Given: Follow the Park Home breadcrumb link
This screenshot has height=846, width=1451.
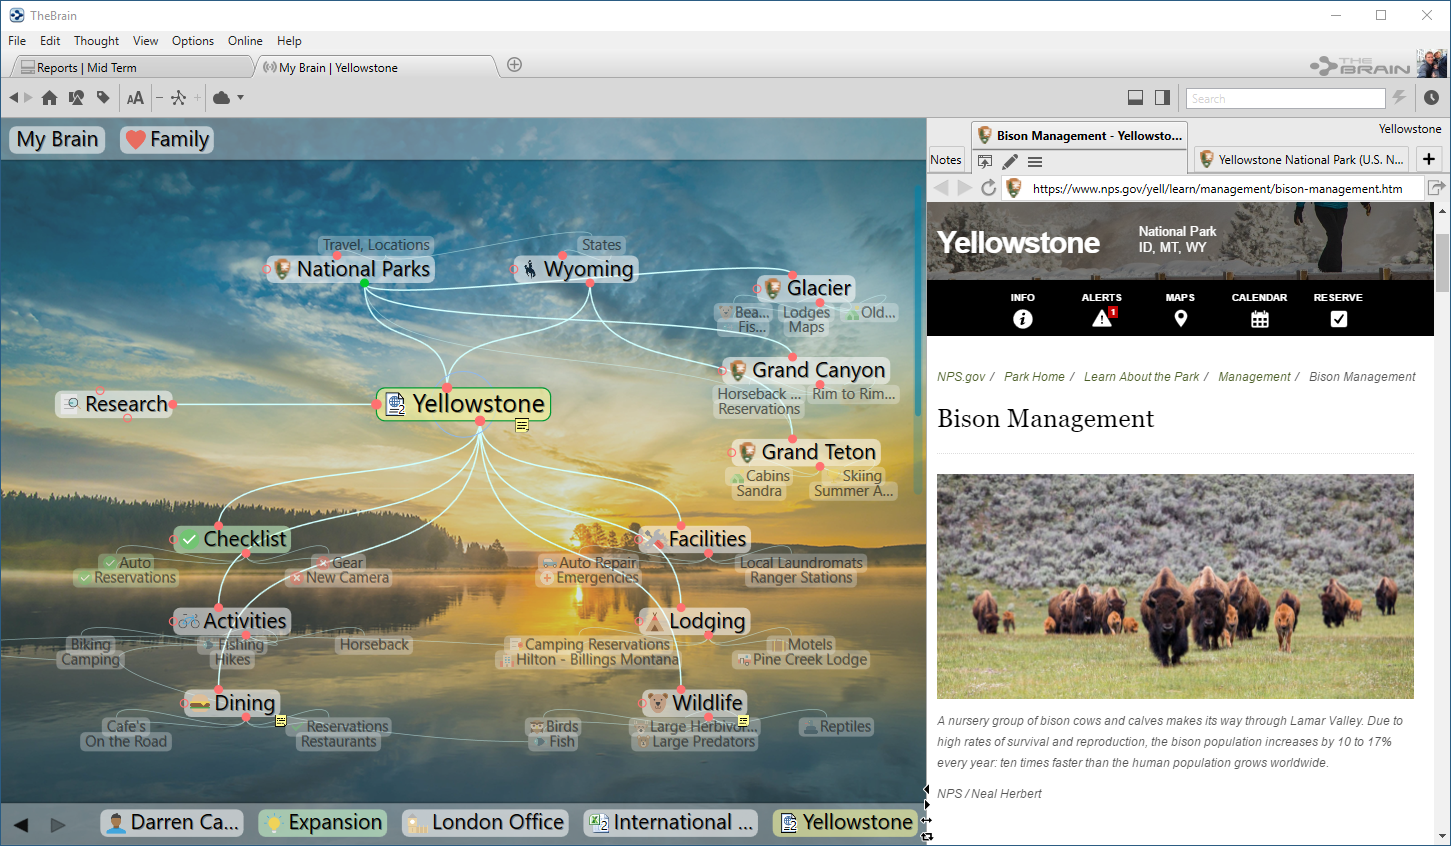Looking at the screenshot, I should (1034, 377).
